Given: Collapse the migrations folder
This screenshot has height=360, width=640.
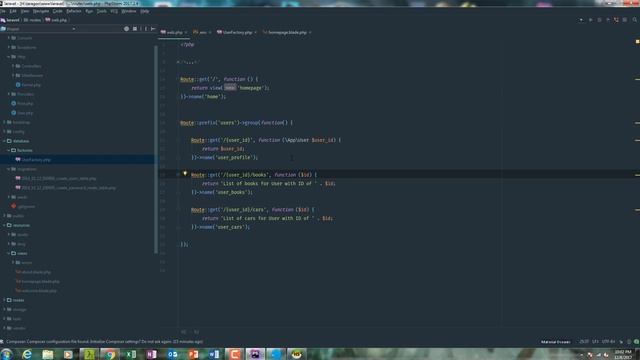Looking at the screenshot, I should point(9,169).
